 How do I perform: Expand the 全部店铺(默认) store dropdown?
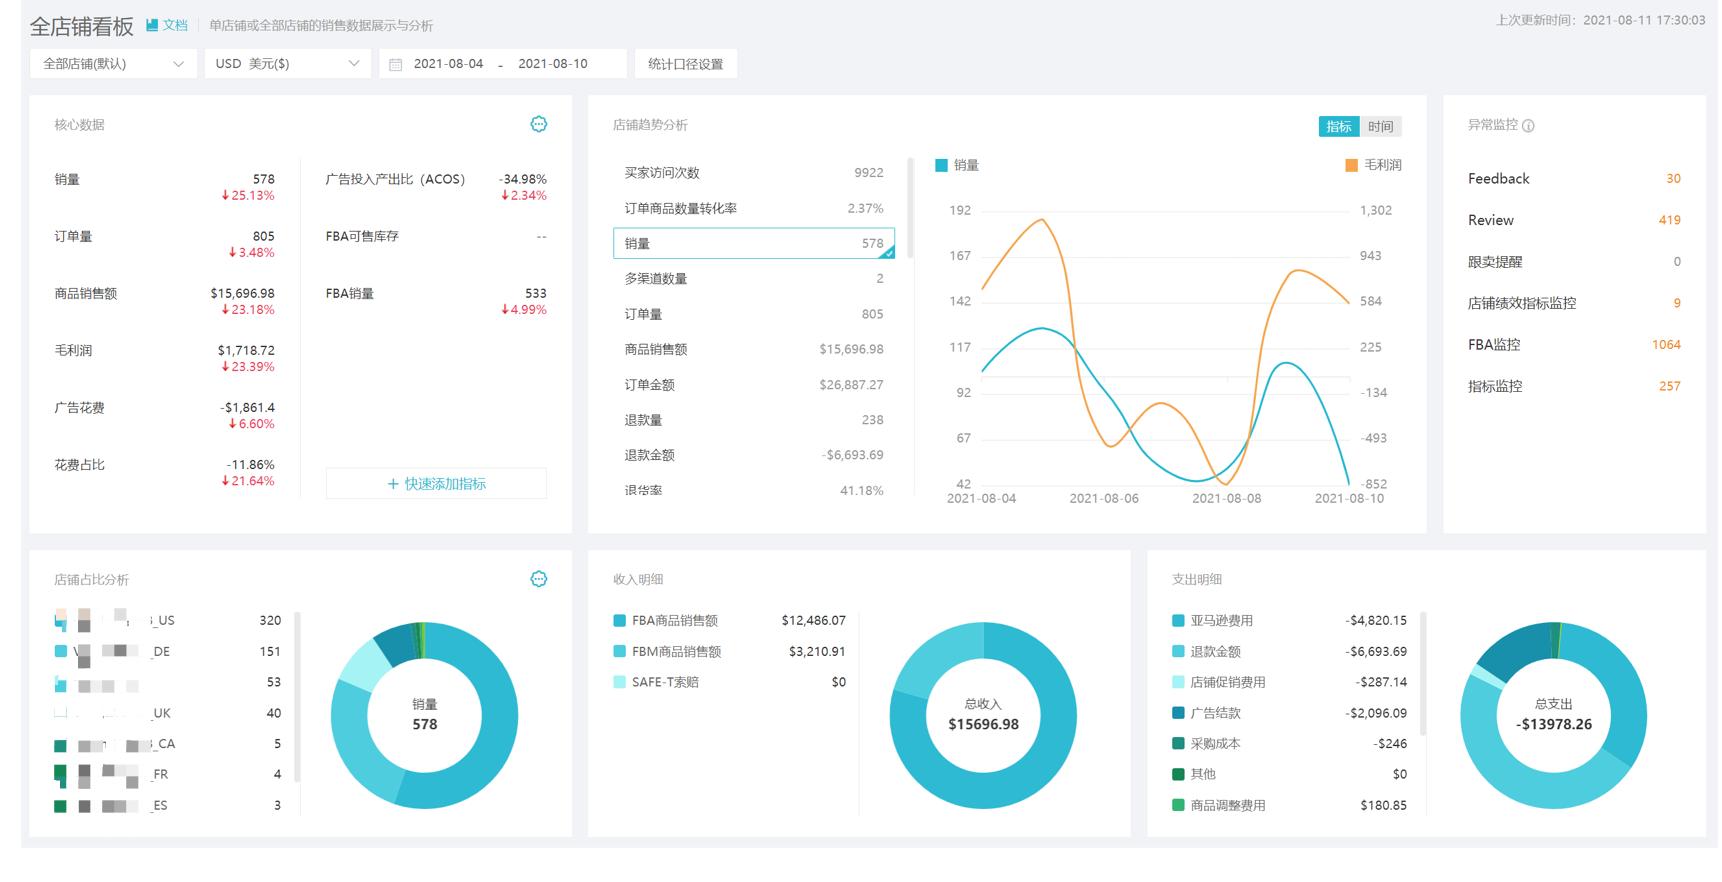[x=113, y=64]
